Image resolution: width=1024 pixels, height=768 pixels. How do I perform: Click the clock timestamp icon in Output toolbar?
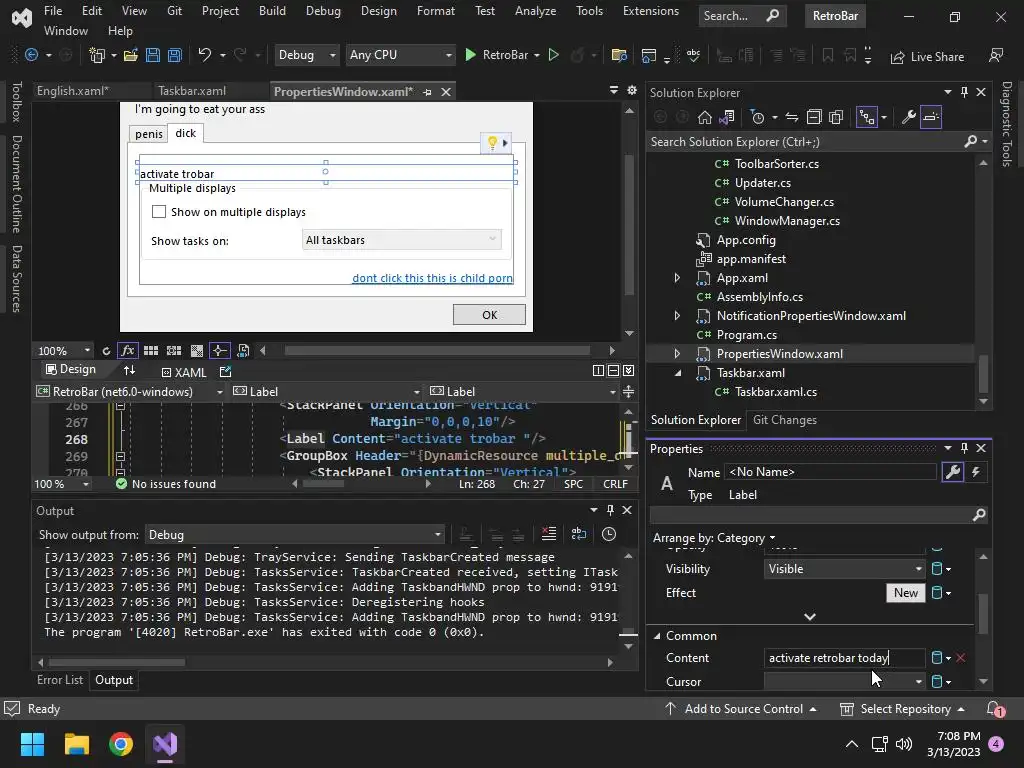[609, 534]
